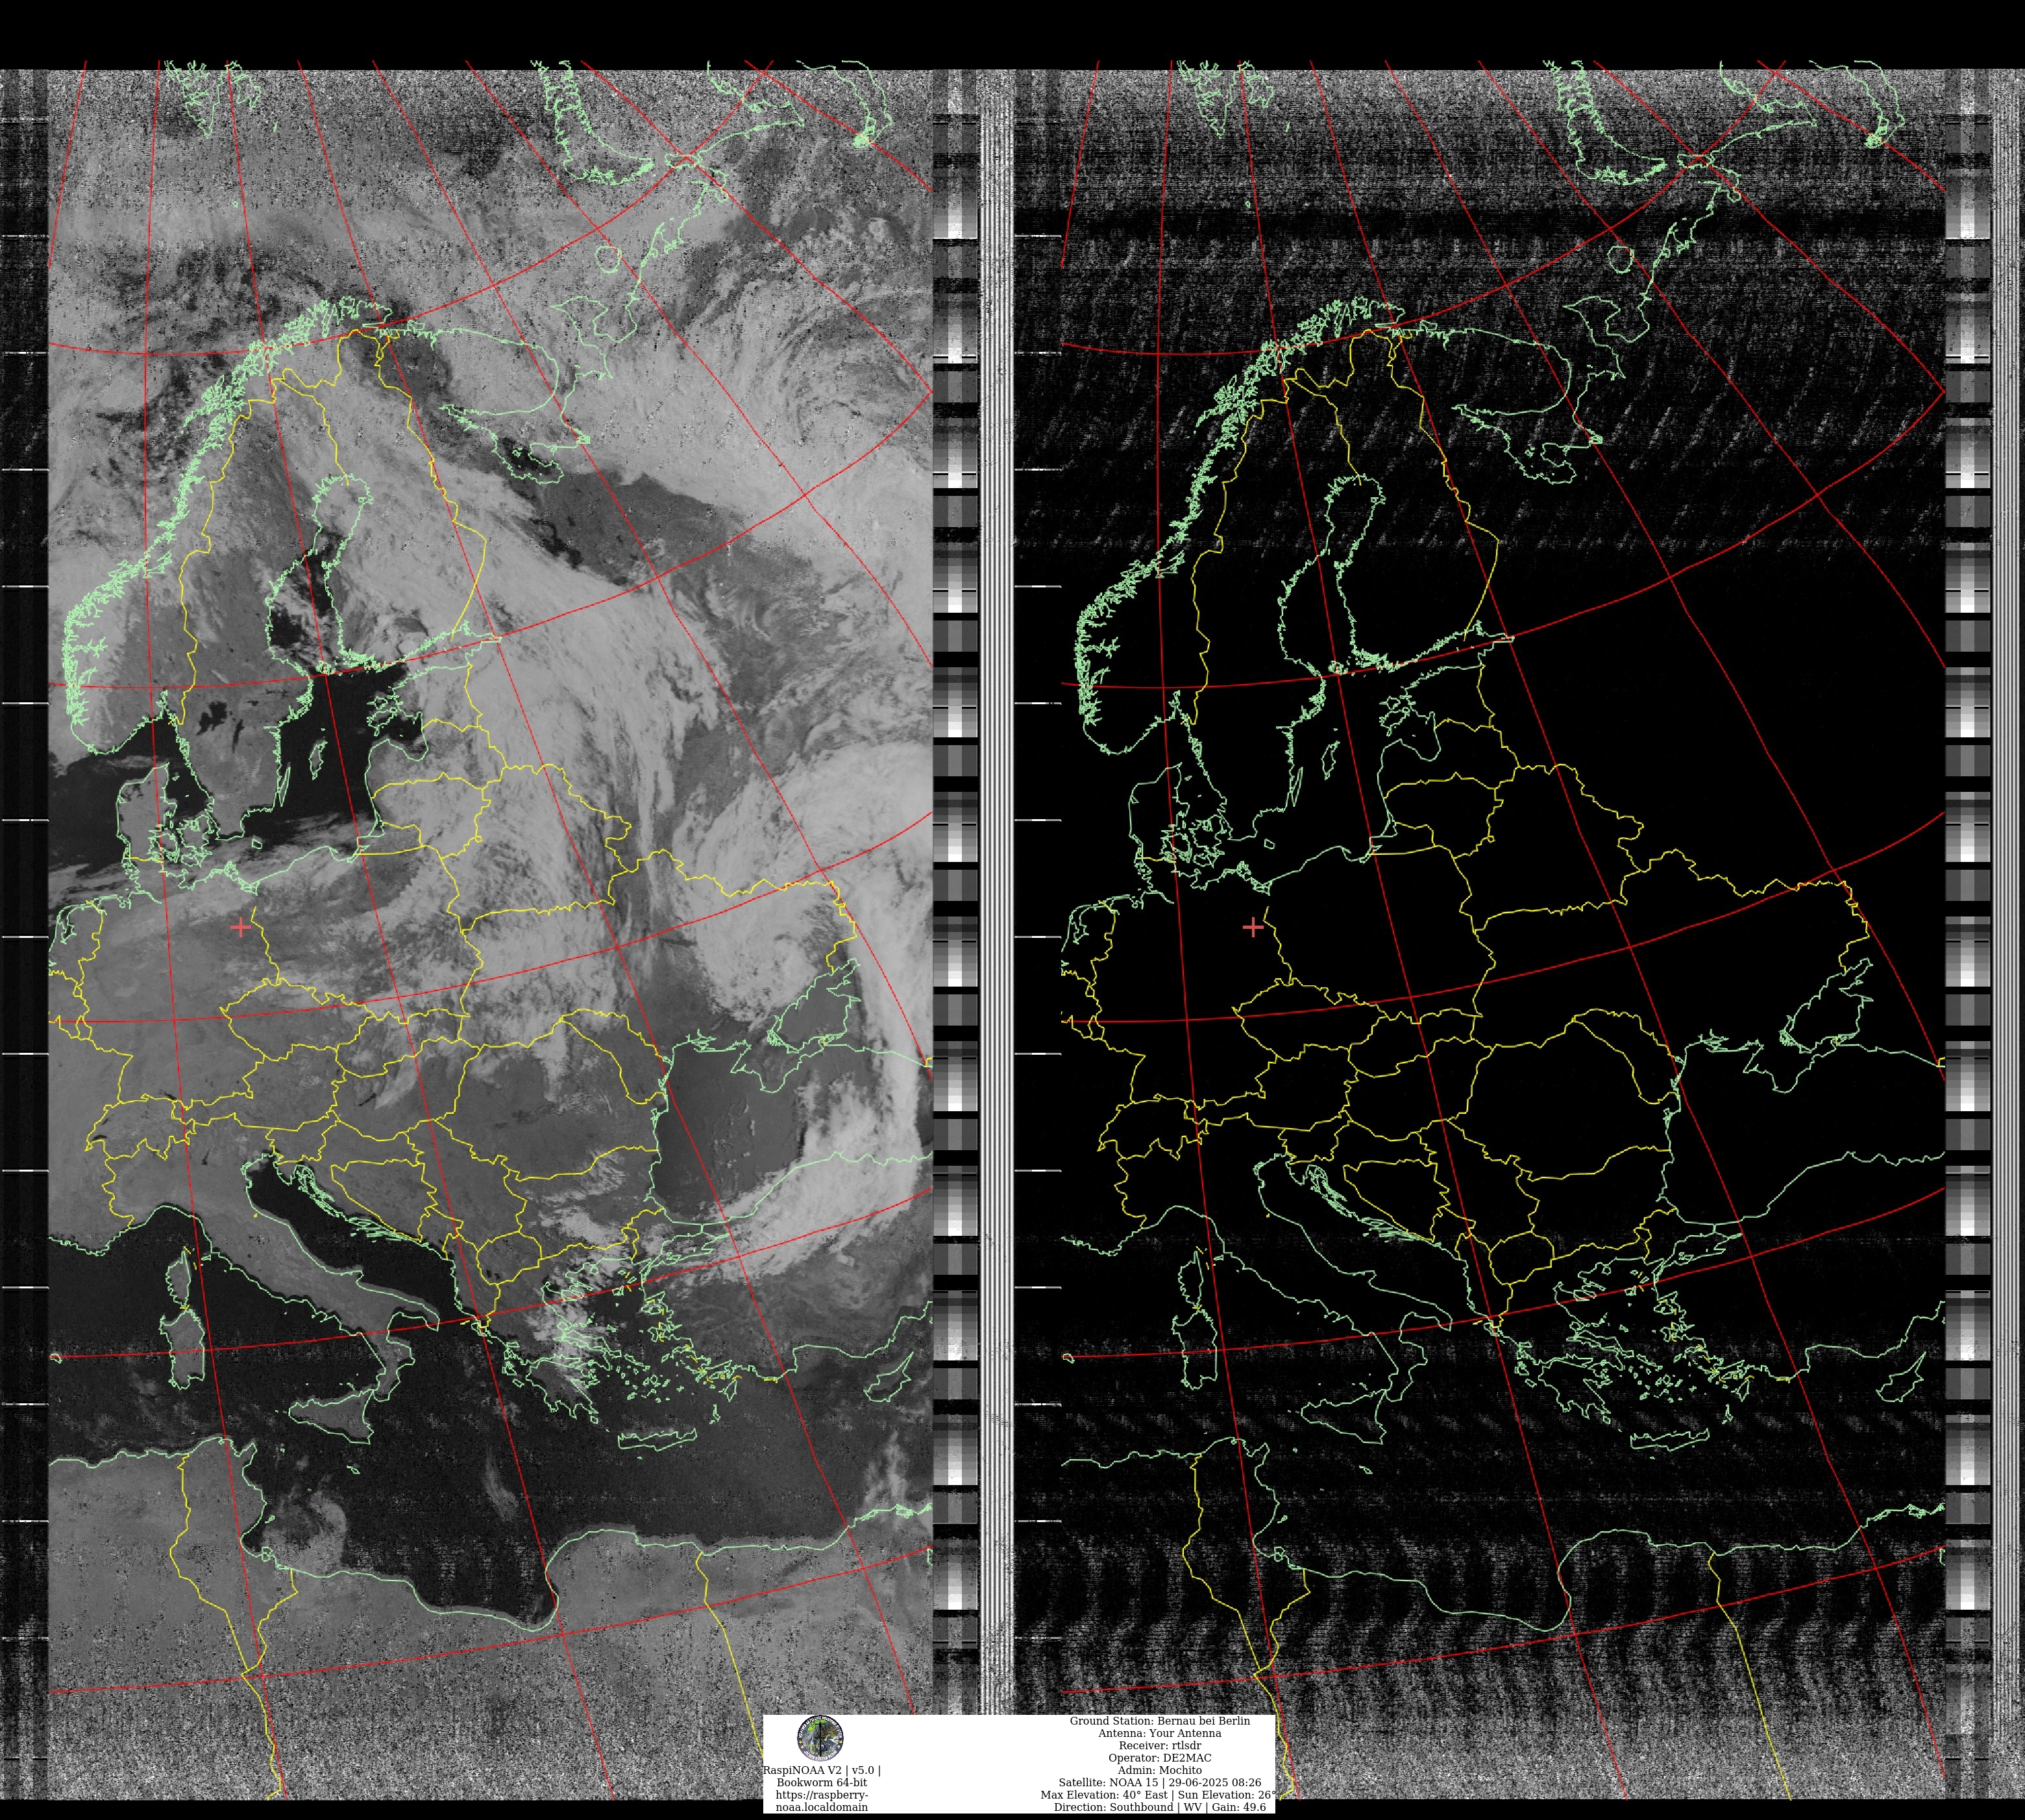Click the weather satellite receiving station logo
Viewport: 2025px width, 1820px height.
click(x=820, y=1739)
